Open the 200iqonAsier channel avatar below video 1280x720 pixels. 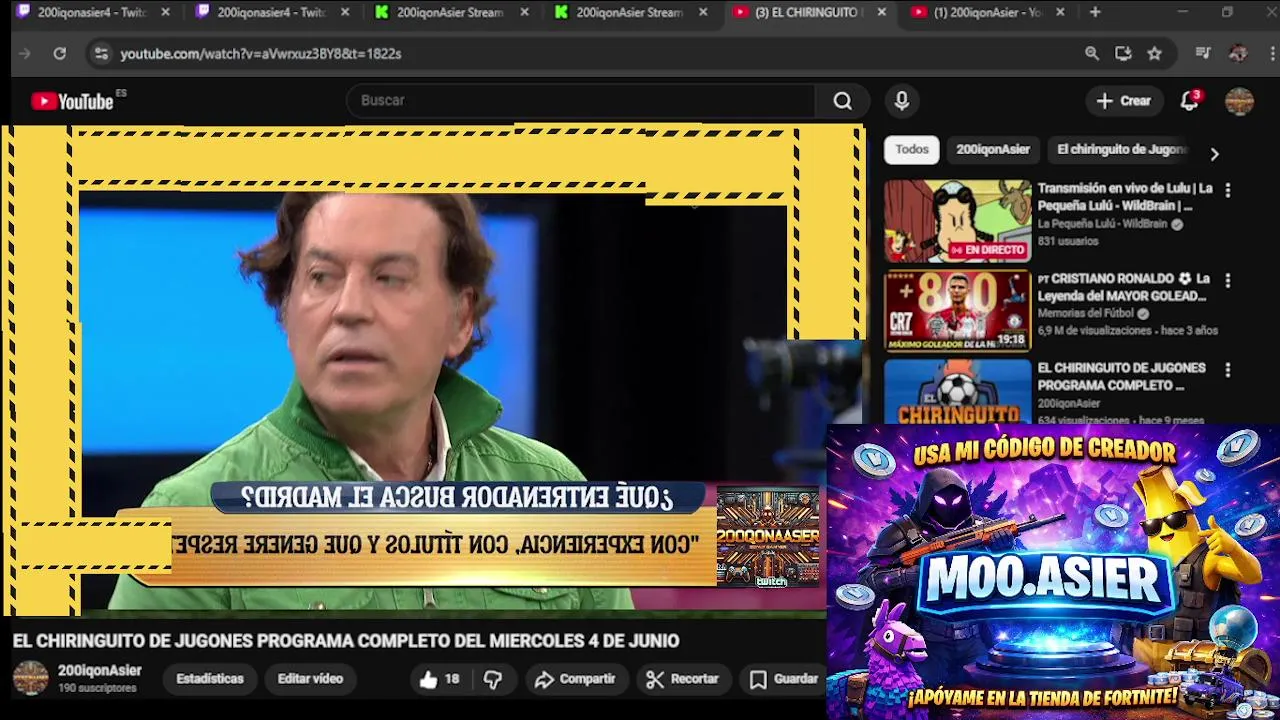(30, 678)
